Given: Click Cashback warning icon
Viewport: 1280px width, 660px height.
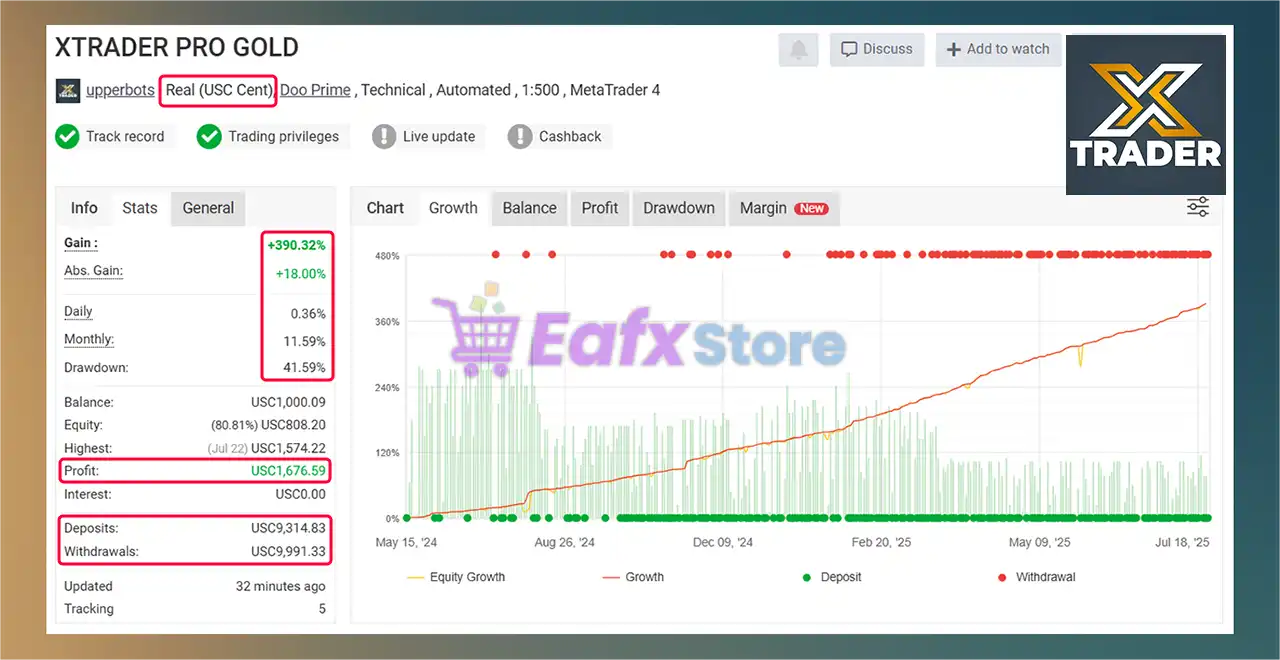Looking at the screenshot, I should [x=520, y=137].
